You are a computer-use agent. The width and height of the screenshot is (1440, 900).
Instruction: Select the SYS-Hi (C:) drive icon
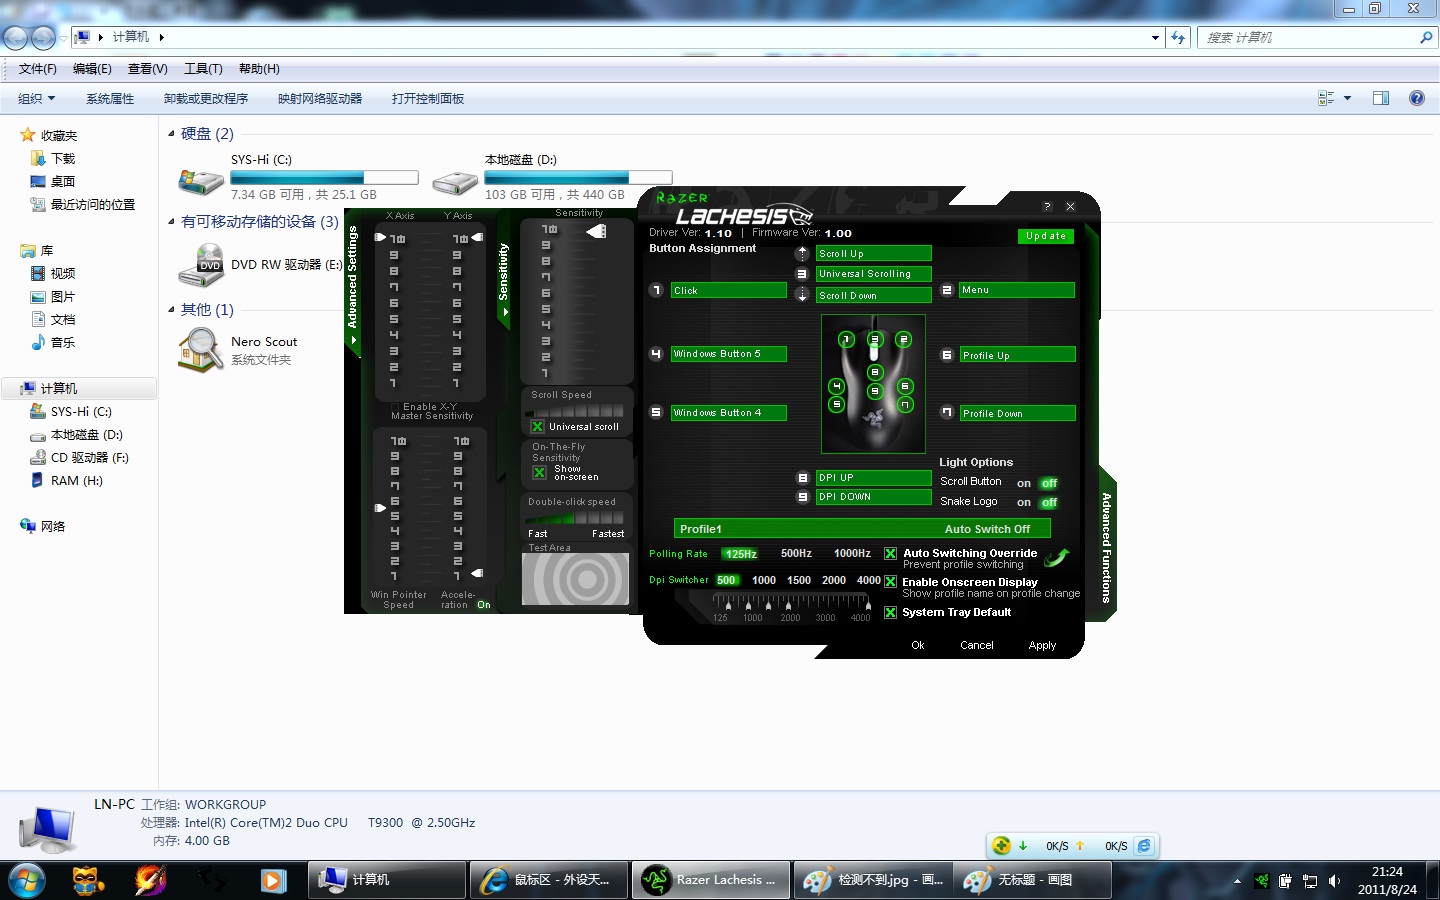tap(201, 181)
